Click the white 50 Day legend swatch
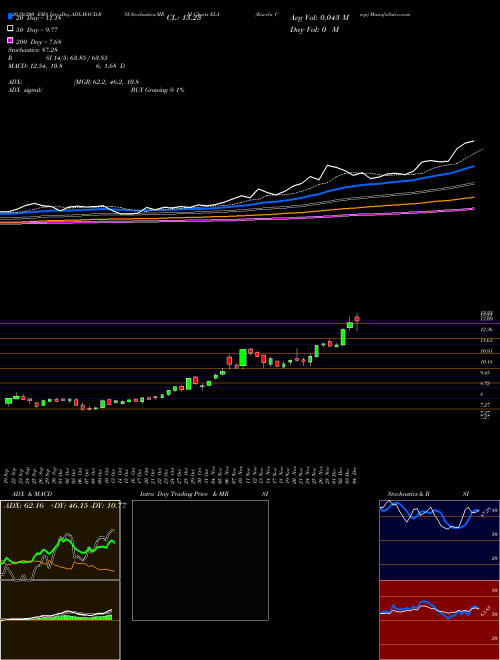This screenshot has width=500, height=660. 10,29
